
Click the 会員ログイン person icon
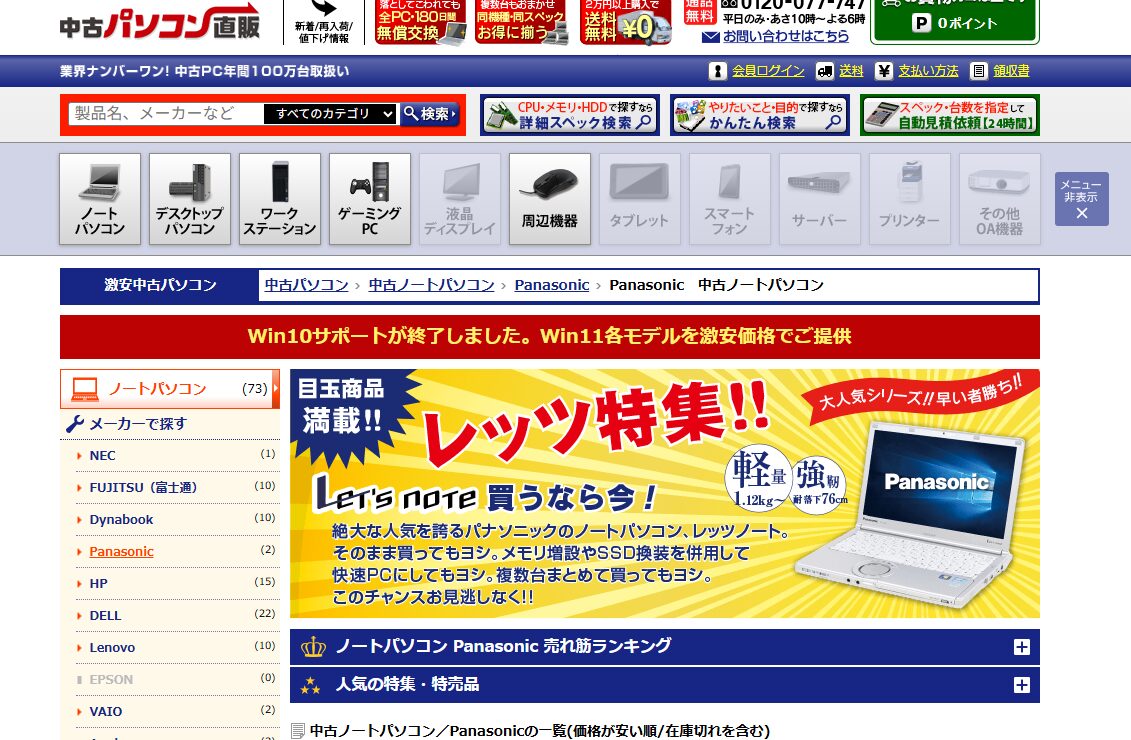coord(717,70)
